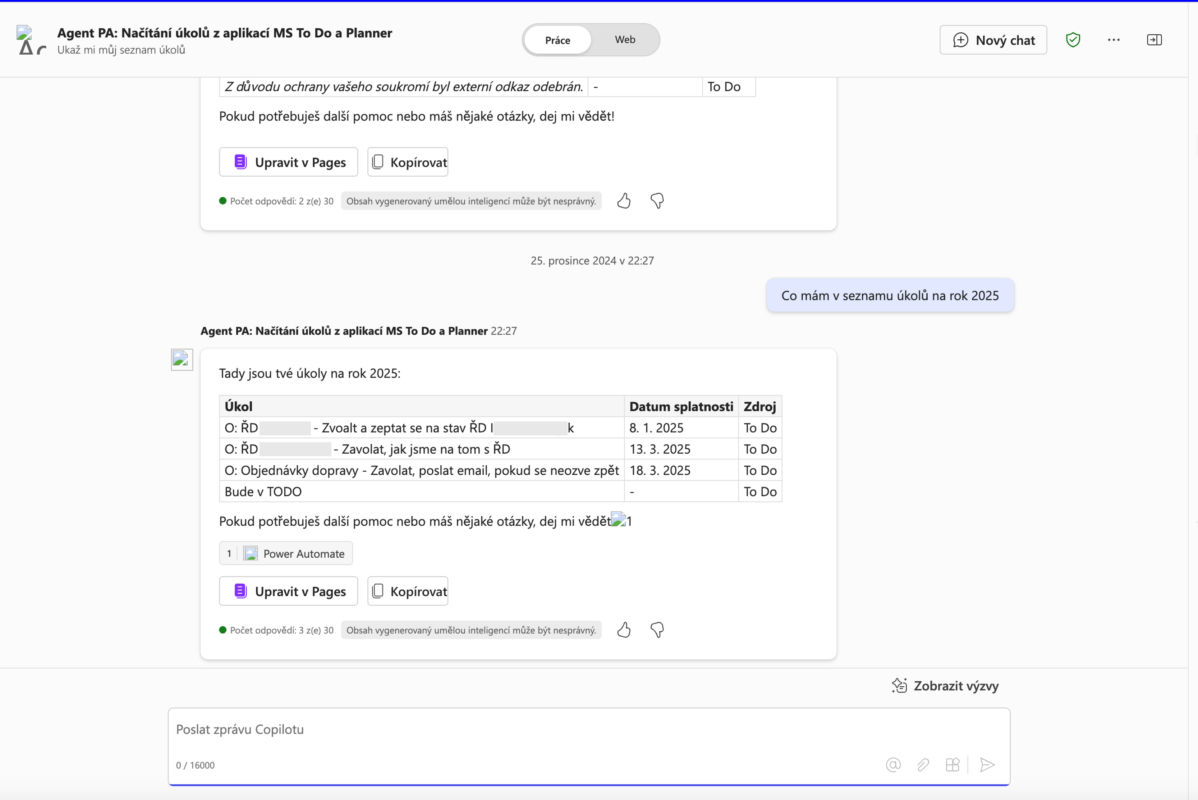Click the copy icon in the lower Kopírovat button

(377, 591)
